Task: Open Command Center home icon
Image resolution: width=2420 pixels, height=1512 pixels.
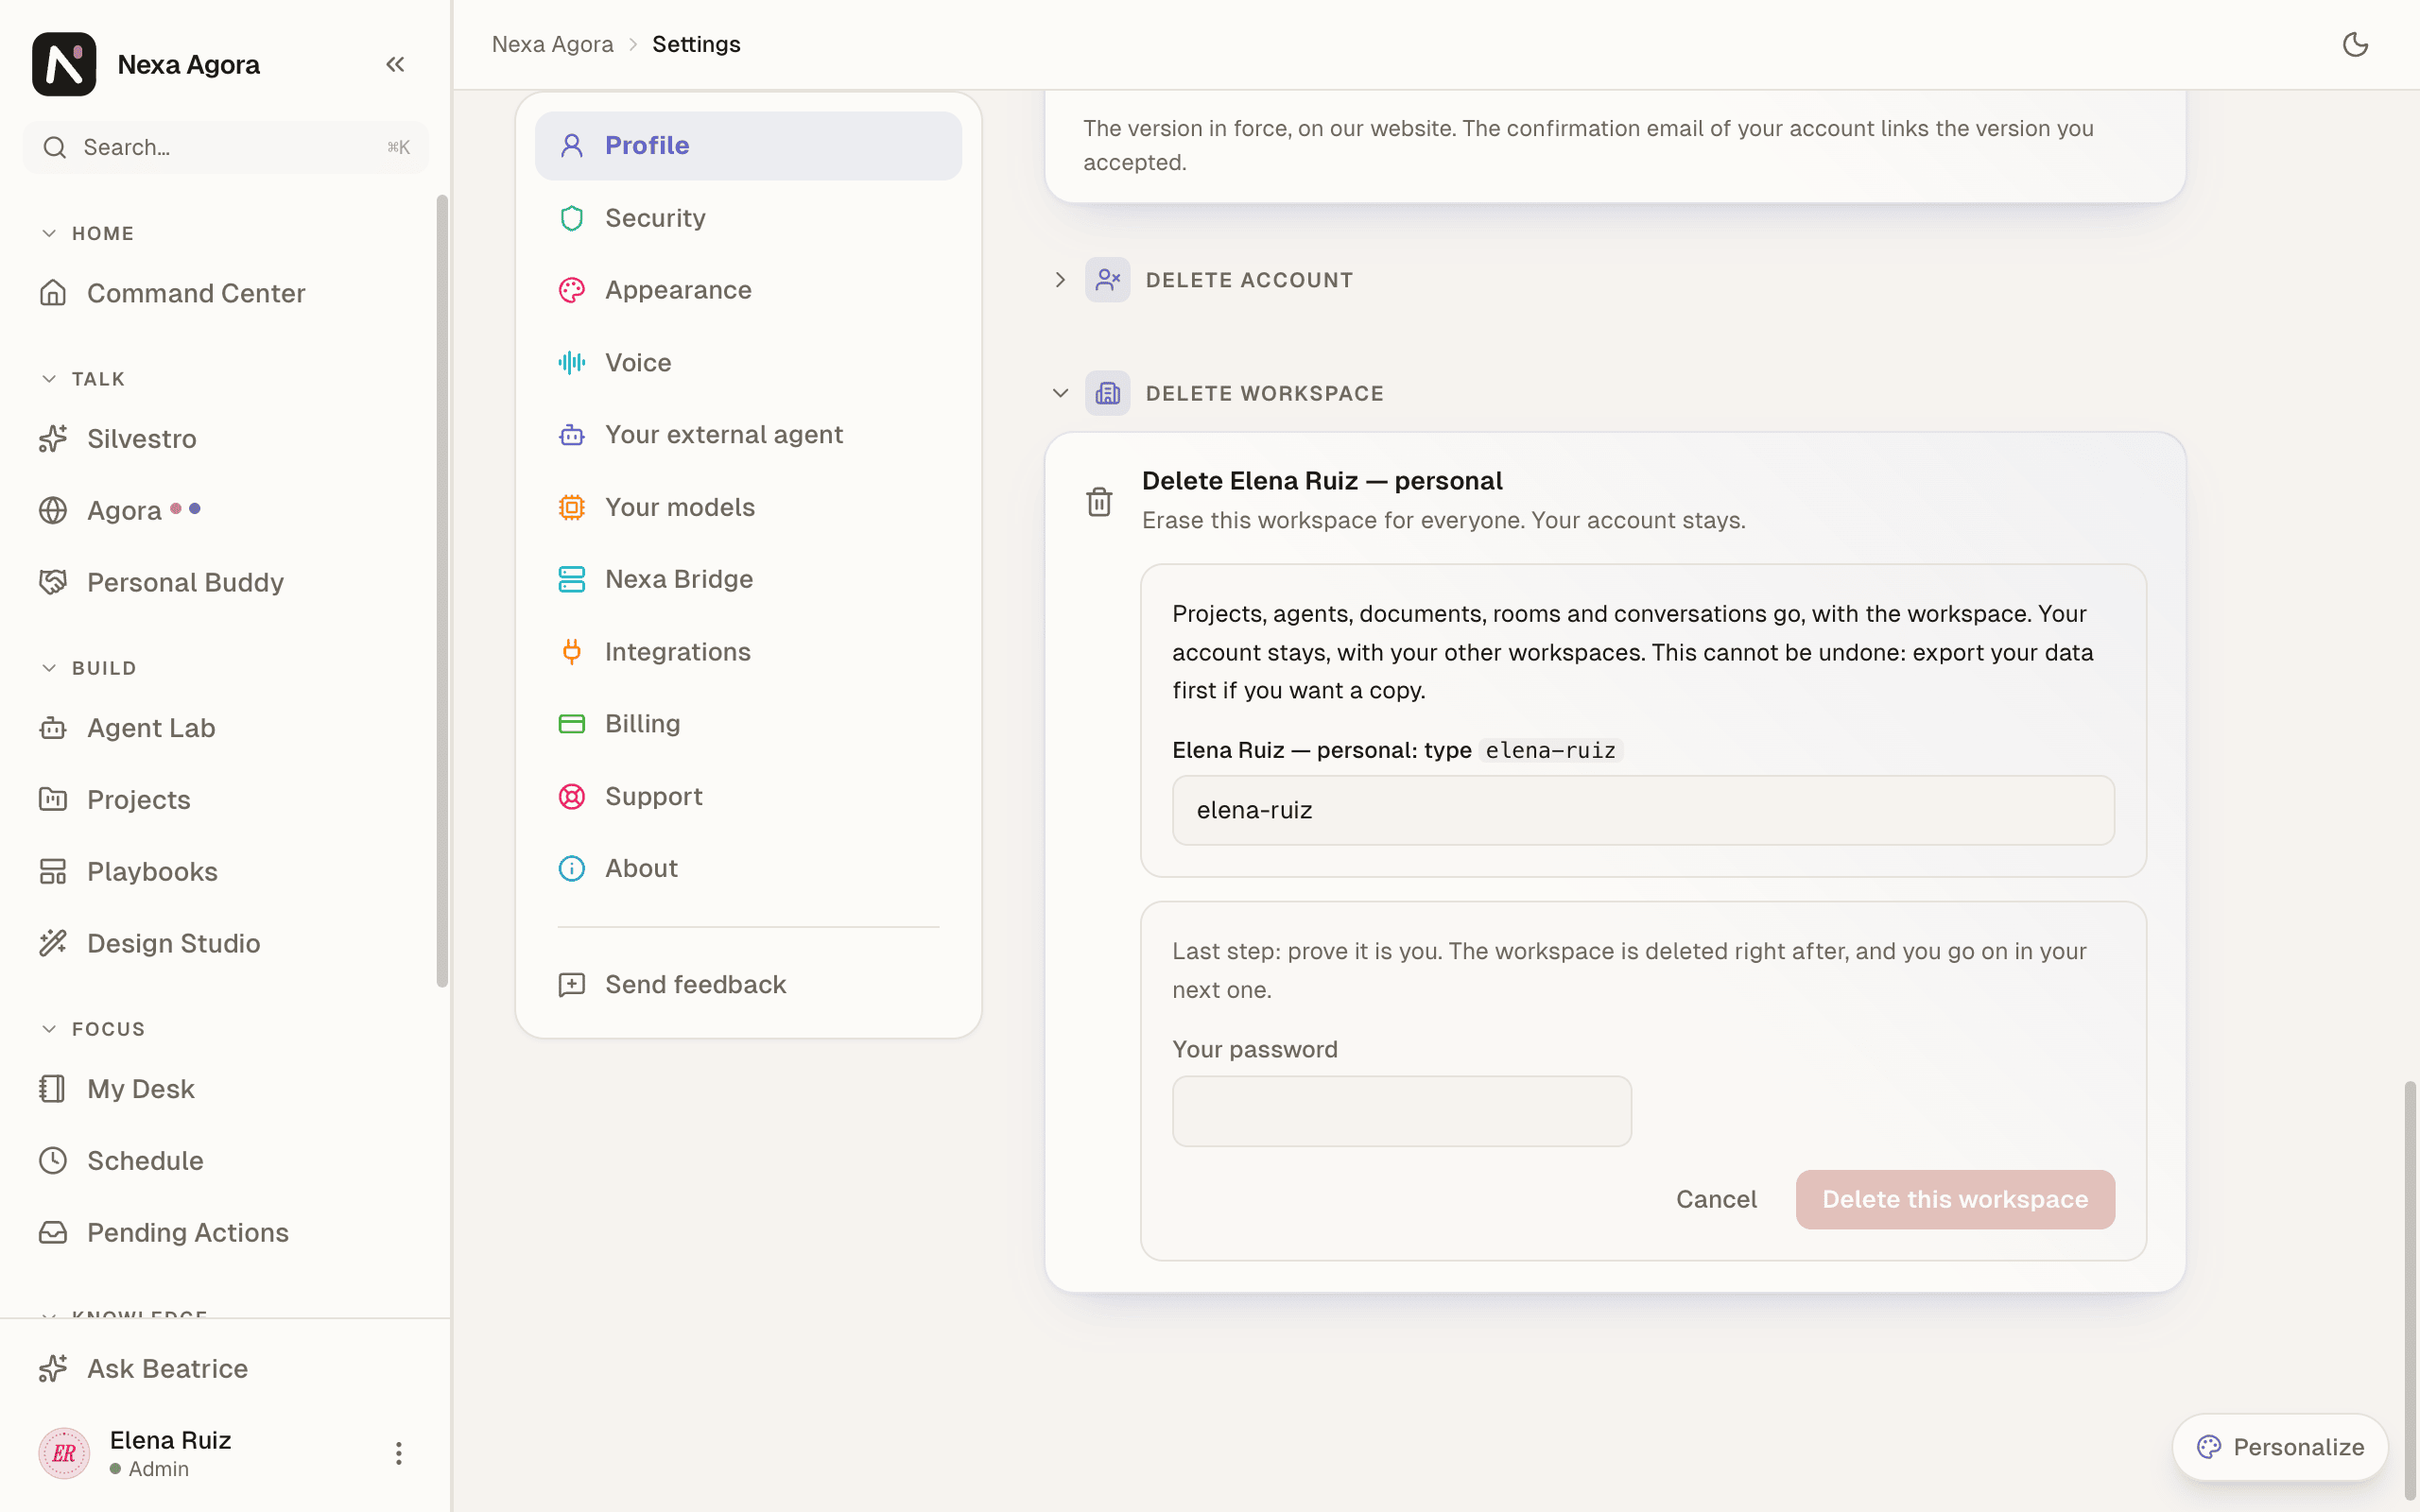Action: pyautogui.click(x=53, y=293)
